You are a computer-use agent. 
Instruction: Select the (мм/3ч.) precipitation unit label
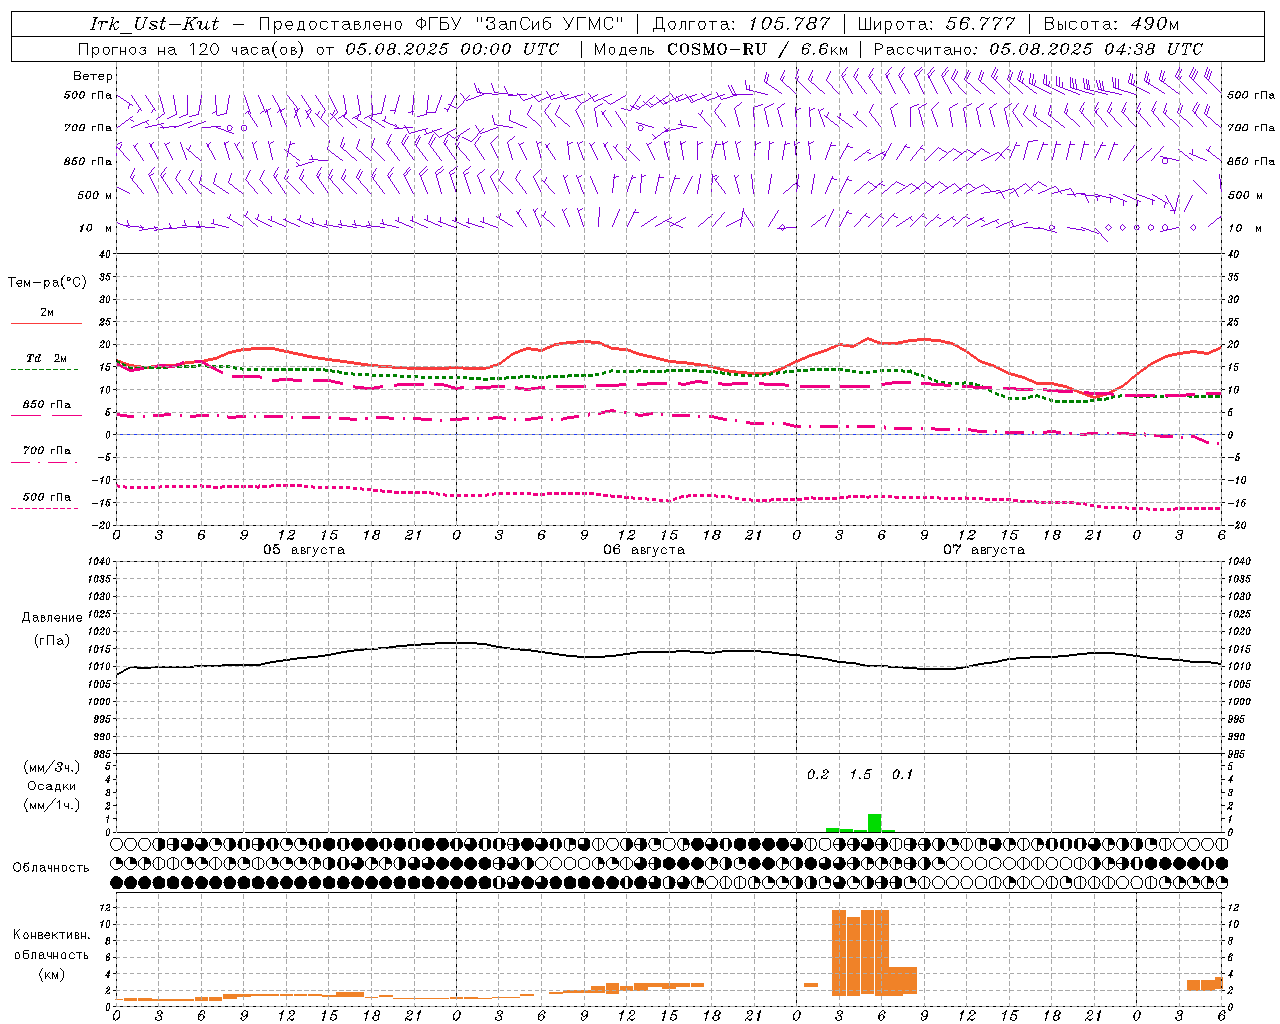pos(52,768)
